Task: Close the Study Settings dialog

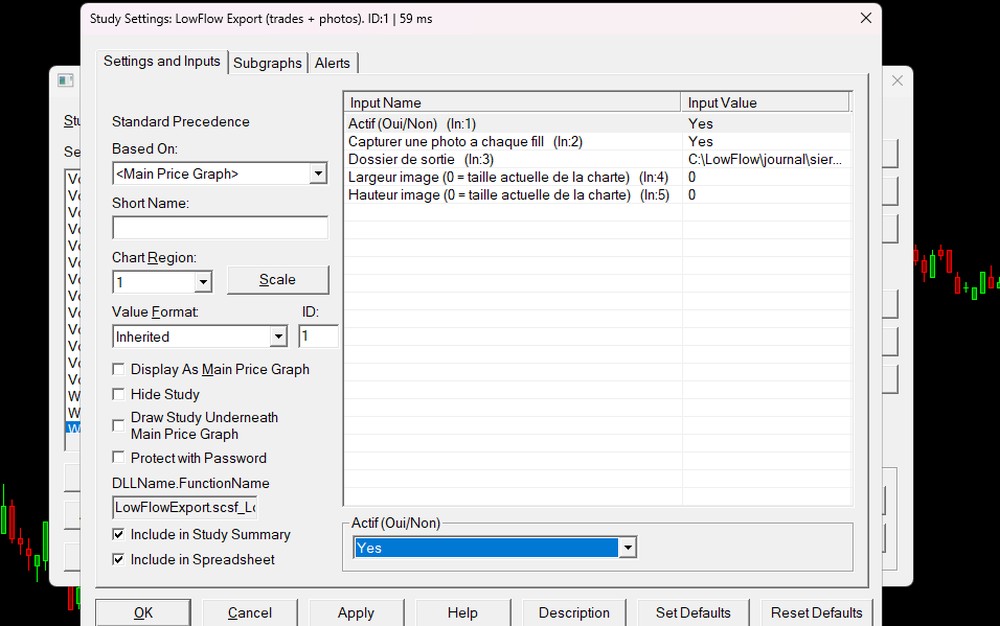Action: [x=865, y=18]
